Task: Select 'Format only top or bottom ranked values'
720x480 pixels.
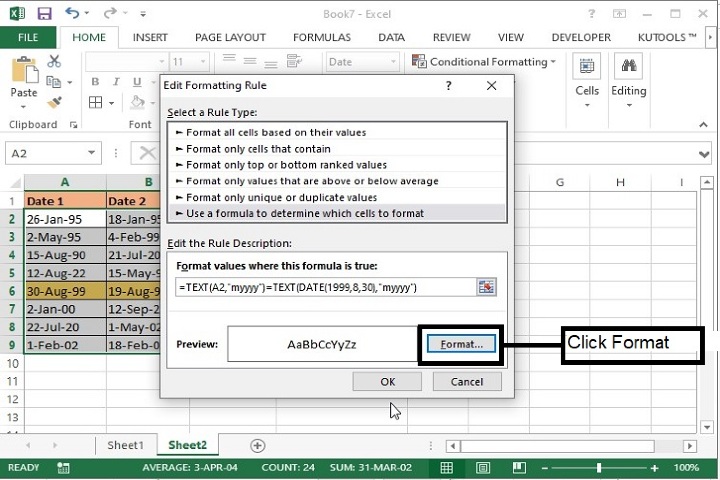Action: [x=337, y=165]
